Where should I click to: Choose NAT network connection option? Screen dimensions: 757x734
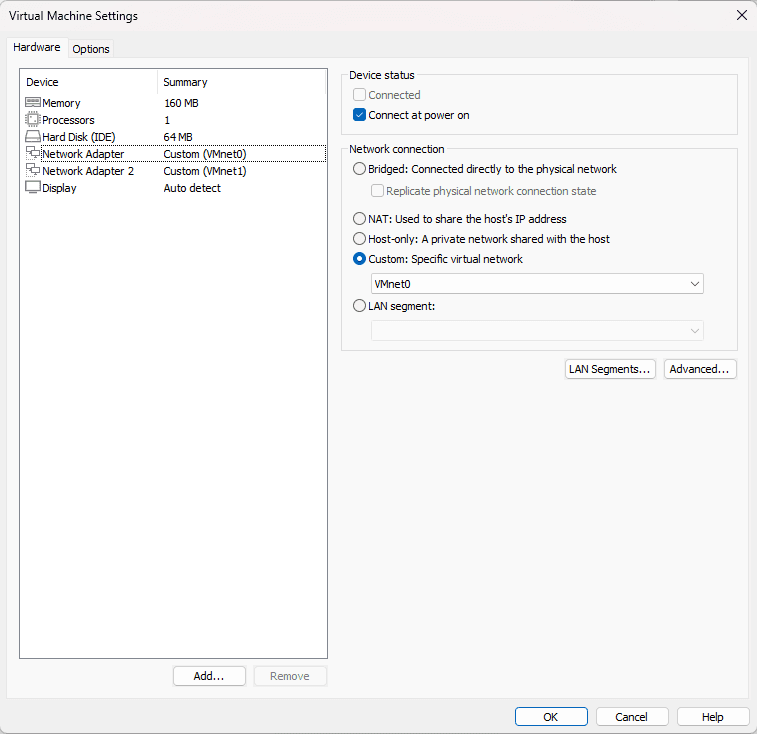360,219
